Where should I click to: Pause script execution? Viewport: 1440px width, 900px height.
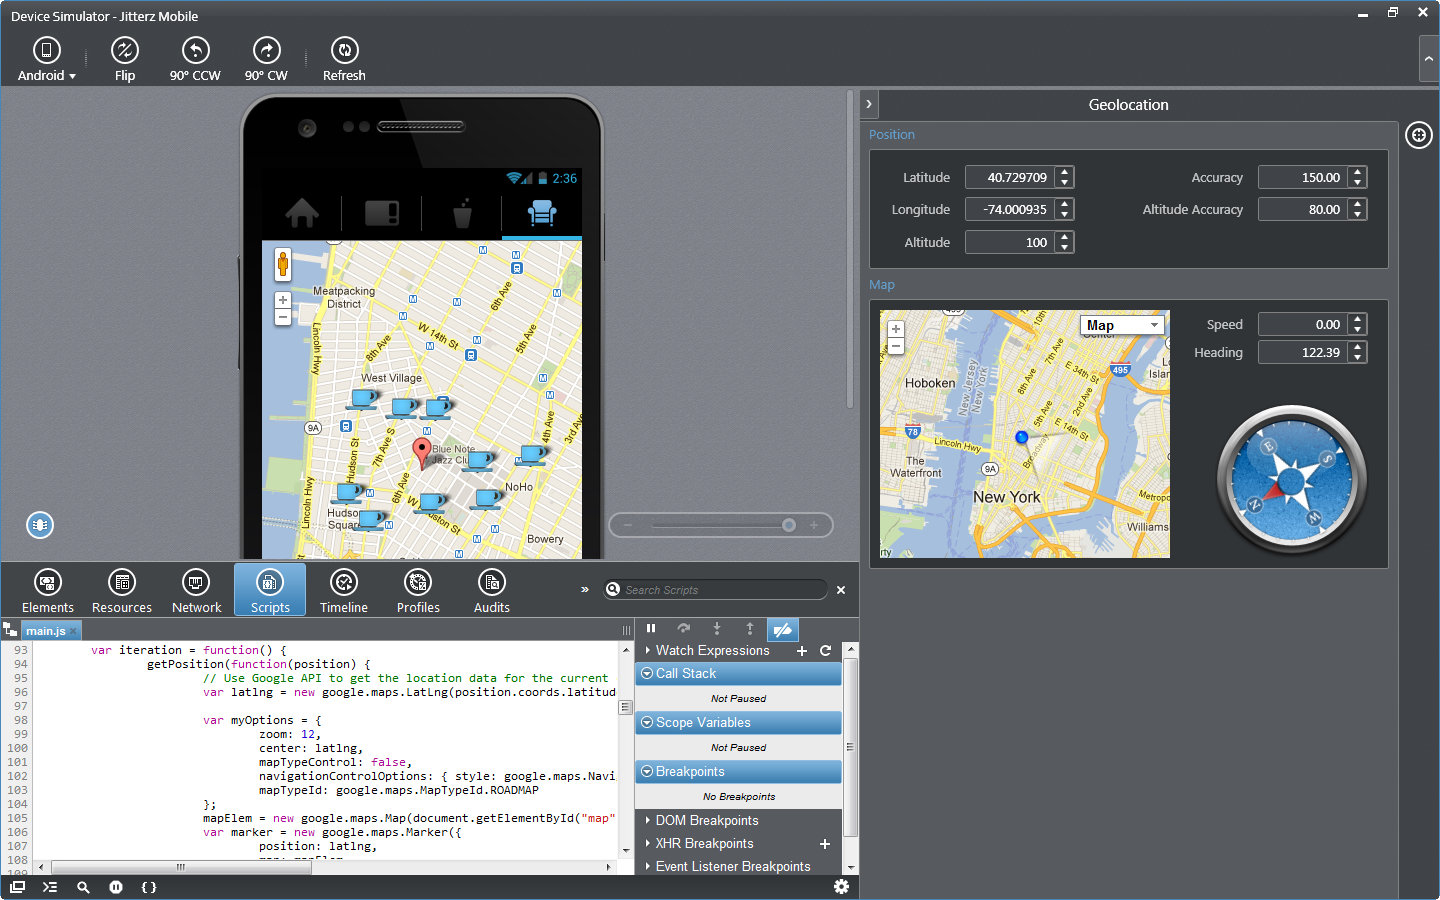(651, 629)
